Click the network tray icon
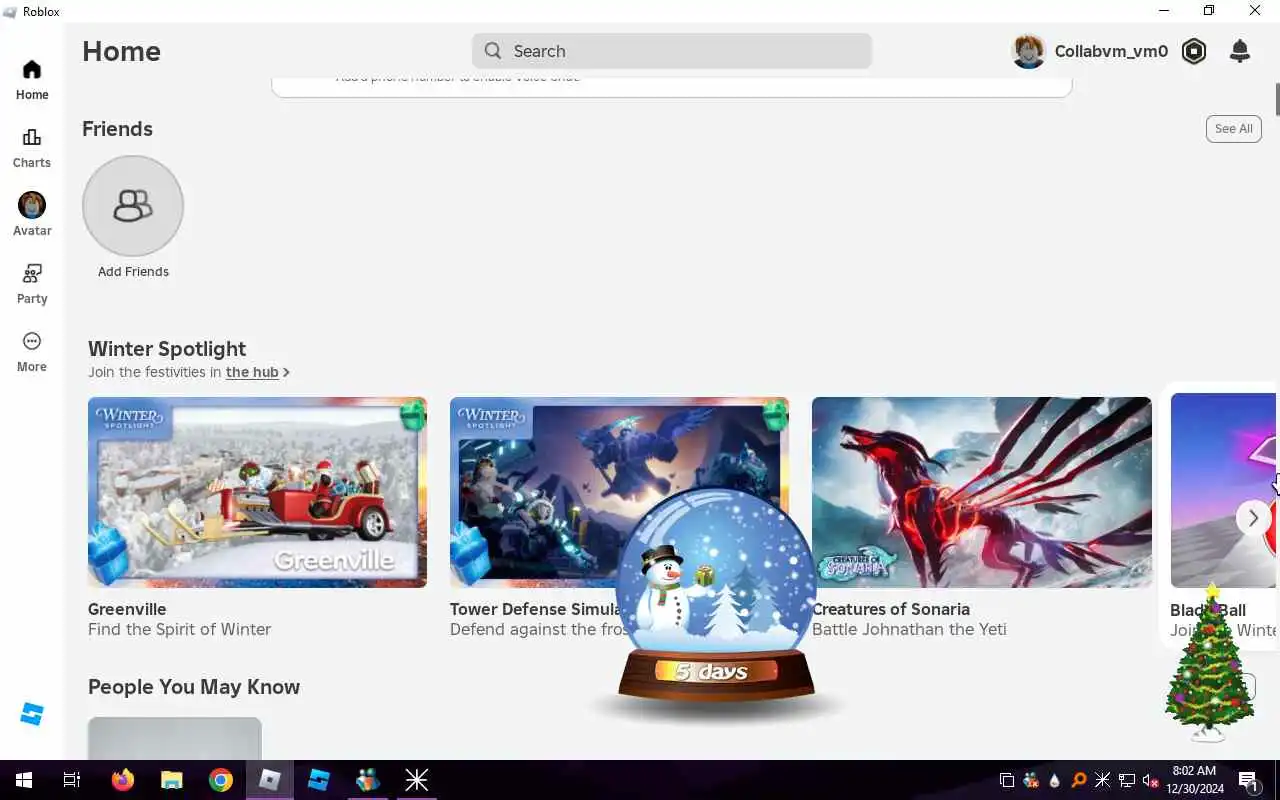Image resolution: width=1280 pixels, height=800 pixels. 1126,780
